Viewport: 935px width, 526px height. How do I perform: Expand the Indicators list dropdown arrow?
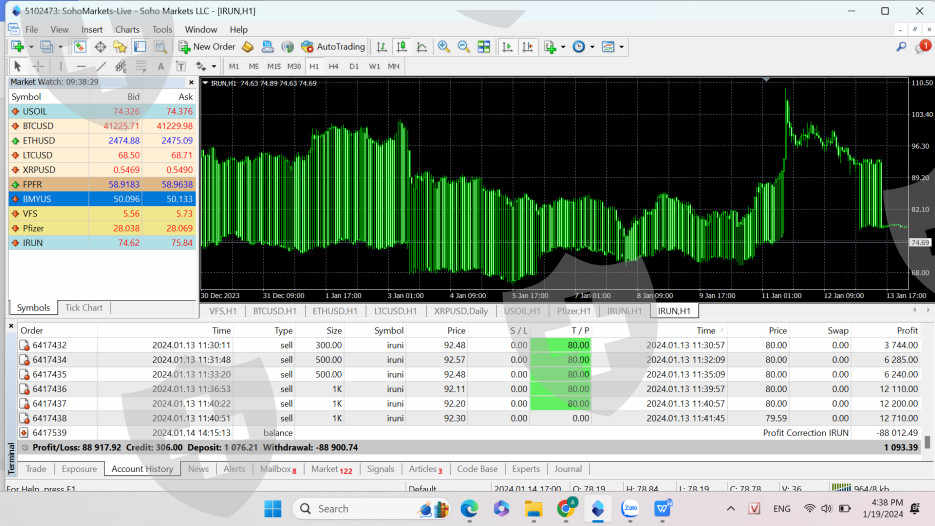pos(563,47)
